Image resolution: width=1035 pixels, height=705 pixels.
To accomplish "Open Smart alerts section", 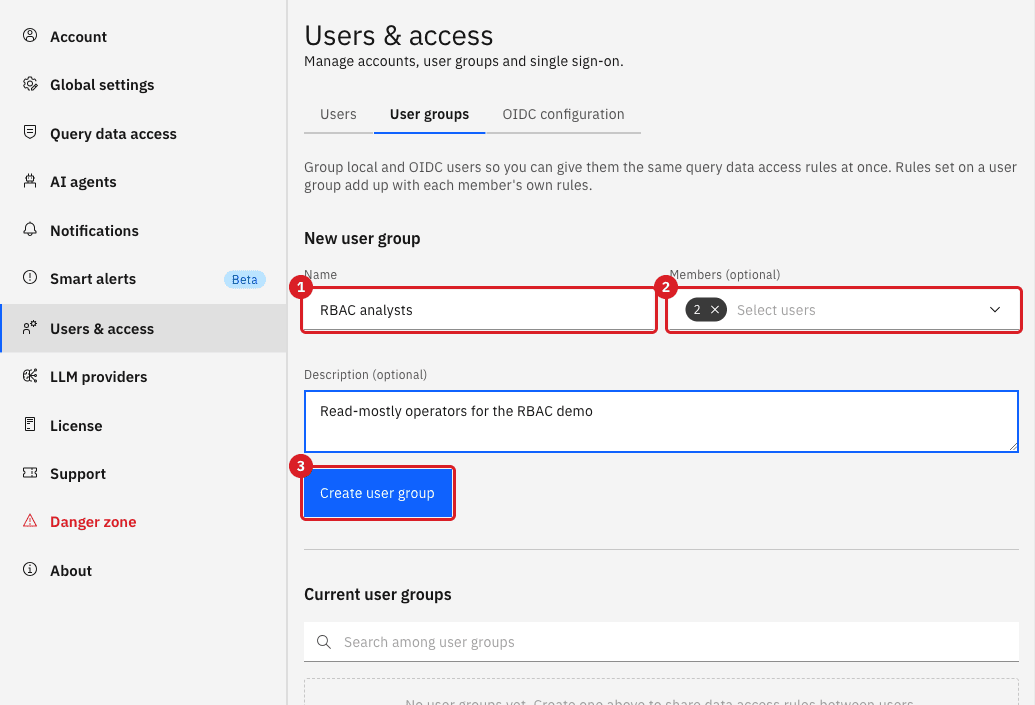I will 143,279.
